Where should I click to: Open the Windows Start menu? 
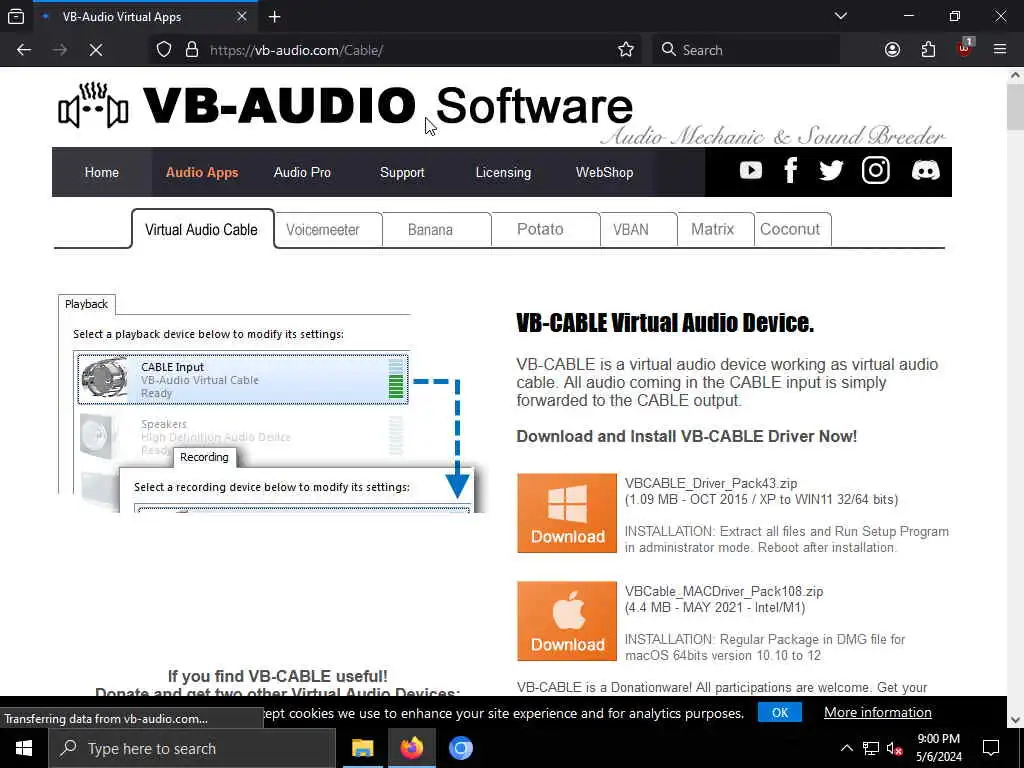[24, 748]
